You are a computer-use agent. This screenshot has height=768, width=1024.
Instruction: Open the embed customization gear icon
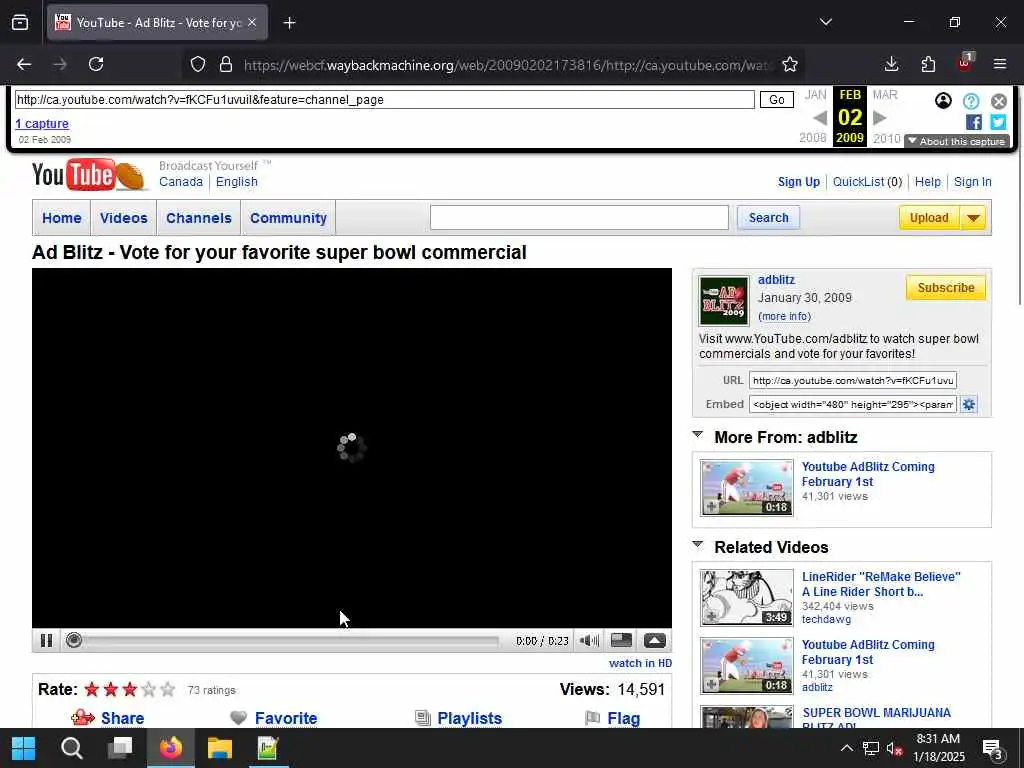968,404
